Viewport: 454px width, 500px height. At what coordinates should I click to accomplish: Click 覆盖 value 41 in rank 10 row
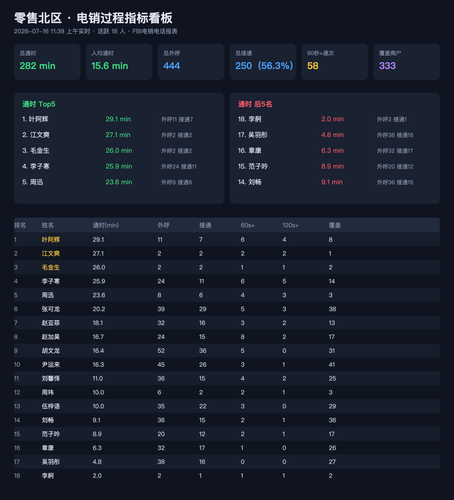(x=332, y=365)
